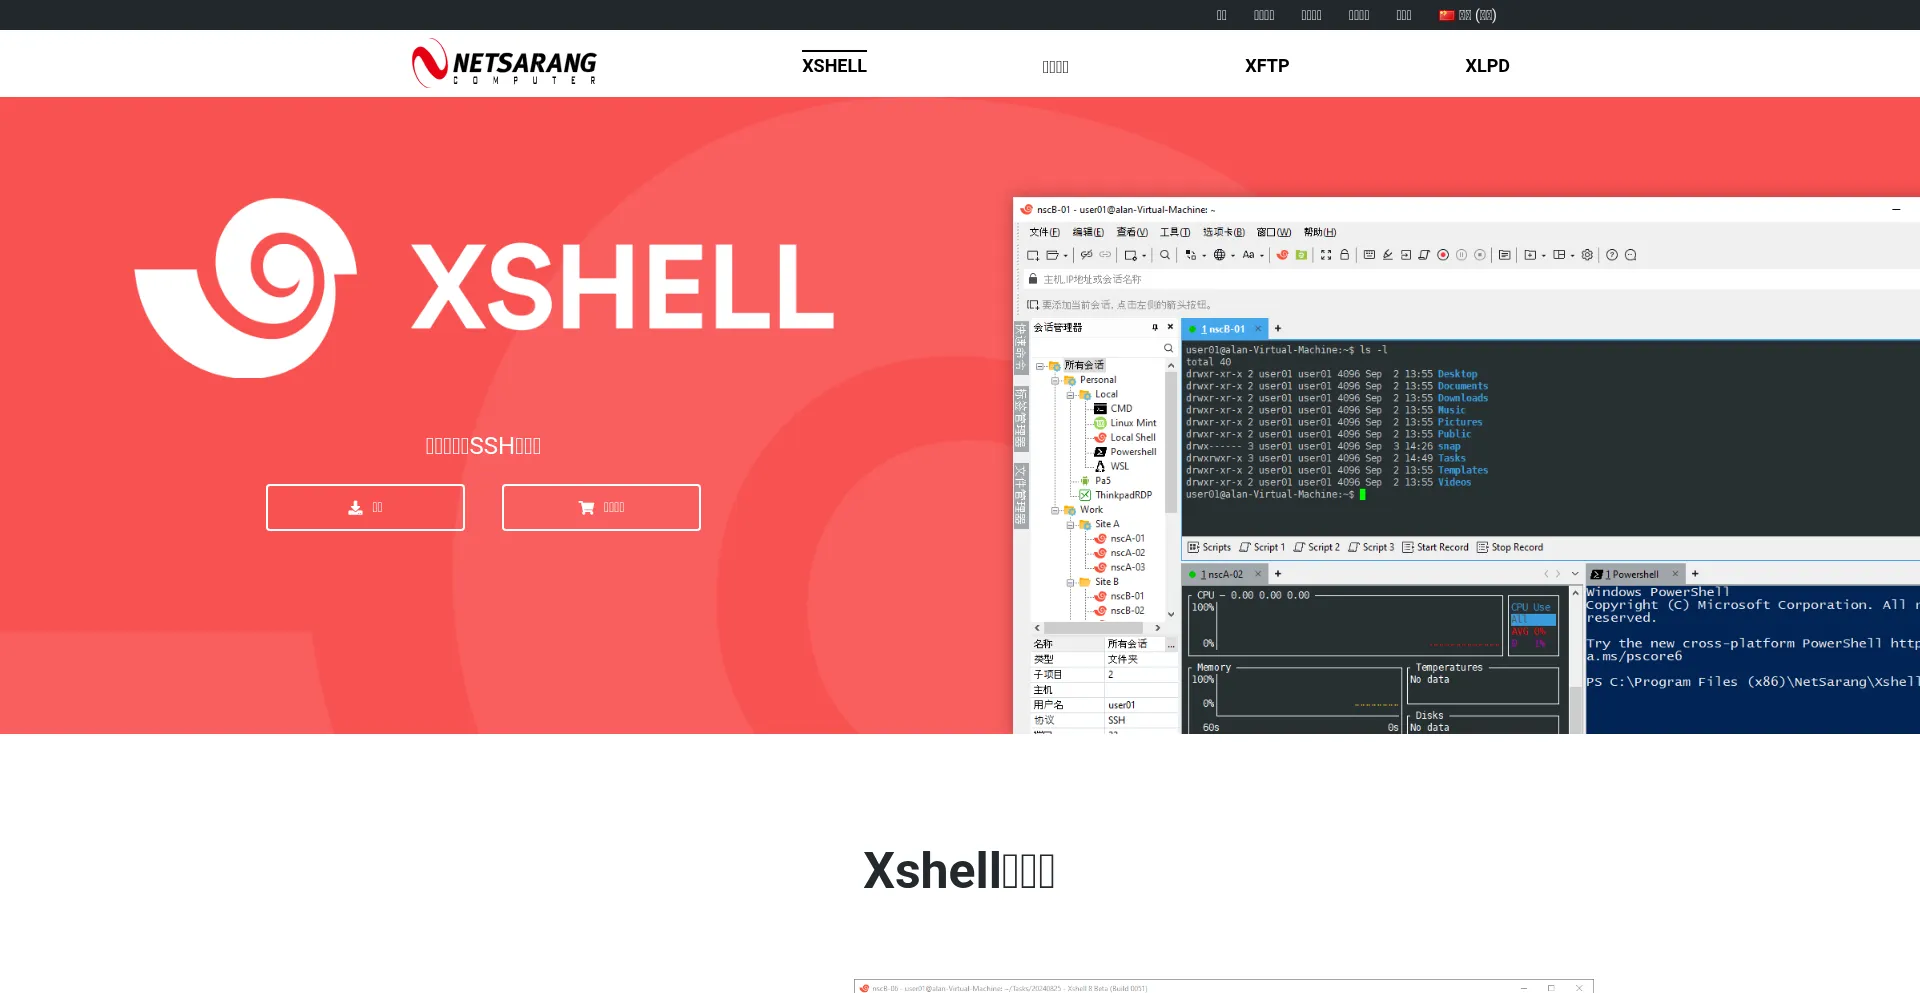Viewport: 1920px width, 993px height.
Task: Click Script 2 in the script bar
Action: (1316, 548)
